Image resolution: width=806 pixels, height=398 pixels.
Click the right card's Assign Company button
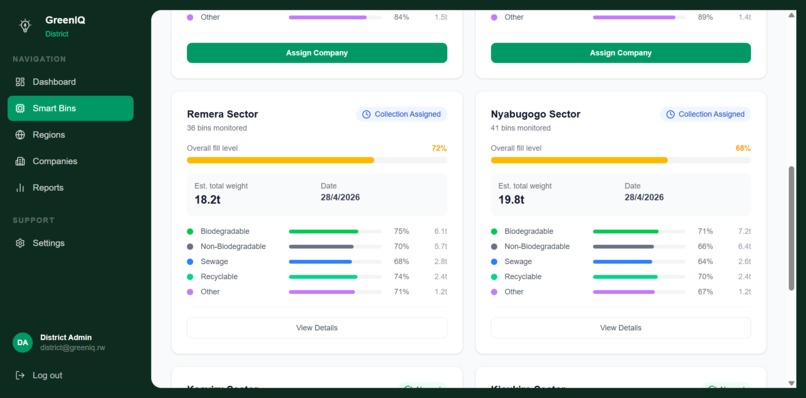tap(620, 53)
